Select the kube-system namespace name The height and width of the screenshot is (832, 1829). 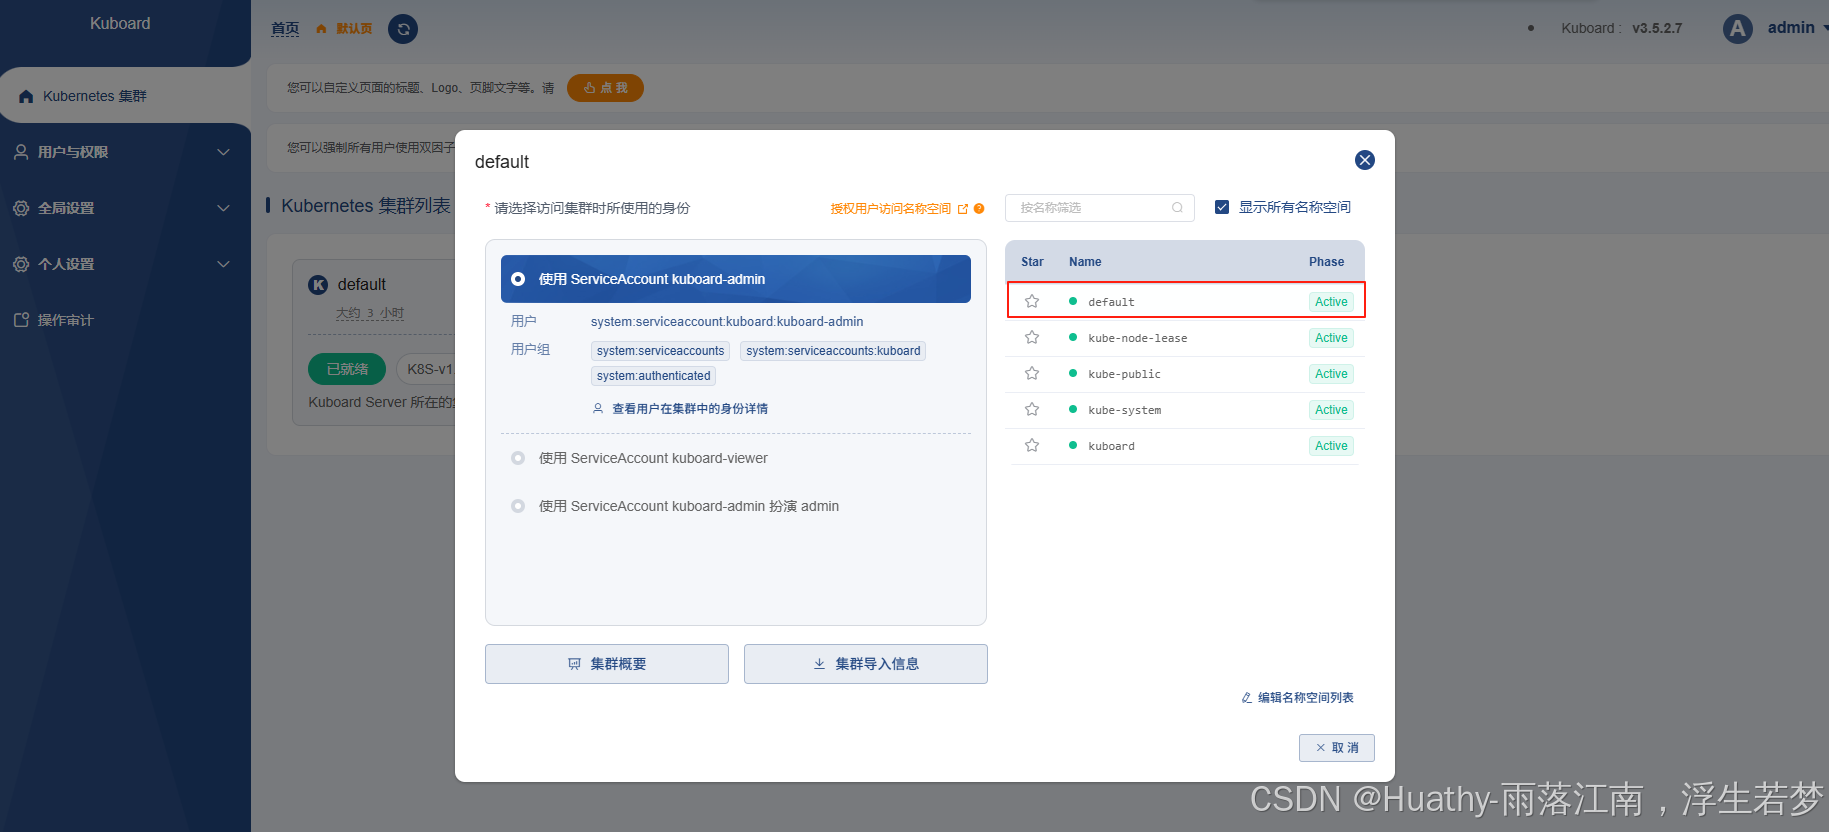pyautogui.click(x=1125, y=410)
